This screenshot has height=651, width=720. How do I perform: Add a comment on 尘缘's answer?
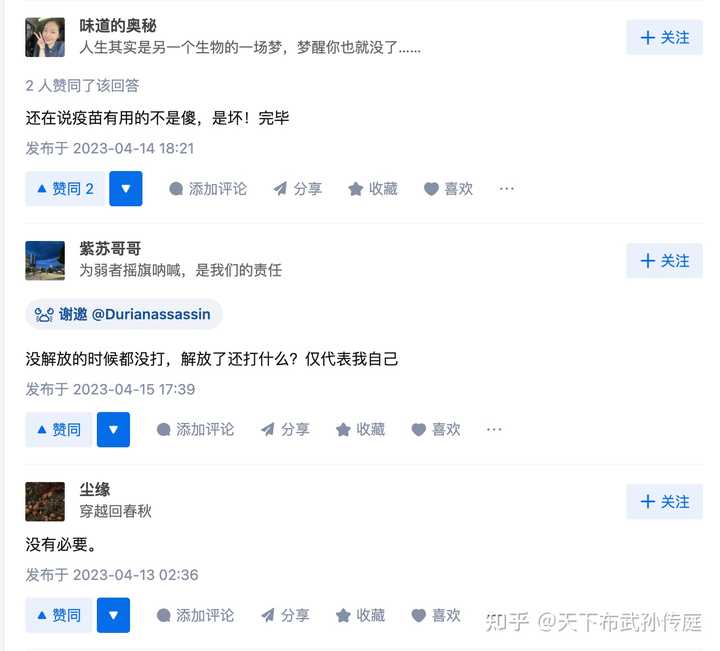(196, 615)
